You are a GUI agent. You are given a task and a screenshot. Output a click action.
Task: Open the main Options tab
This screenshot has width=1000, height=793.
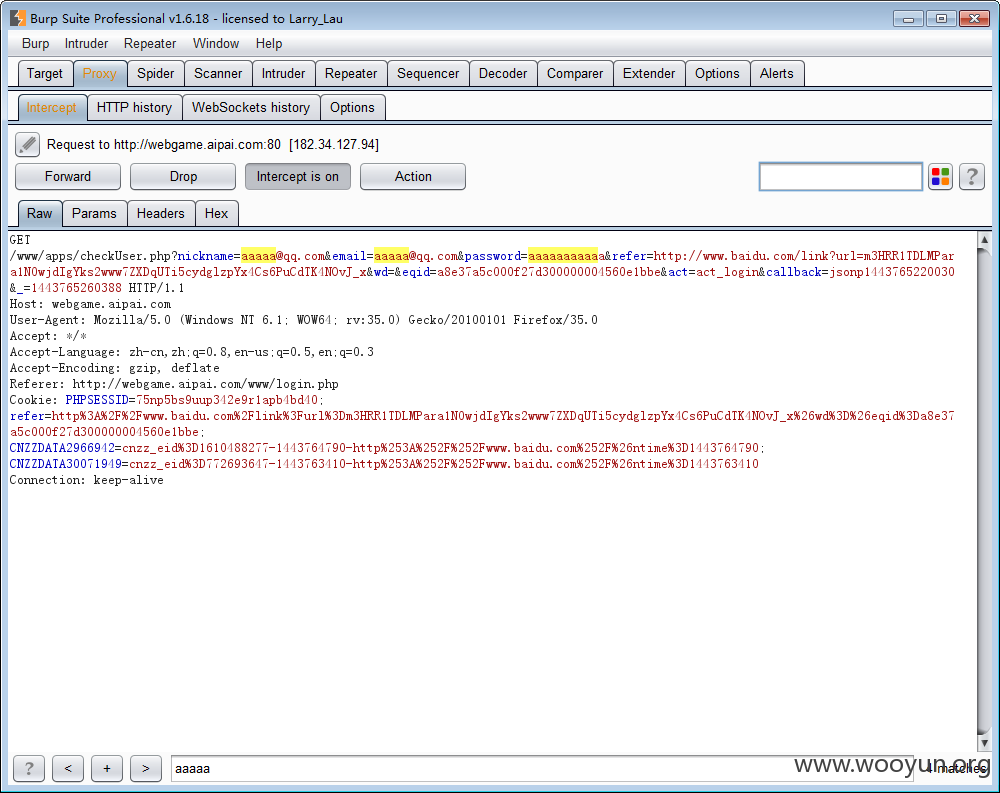tap(717, 73)
